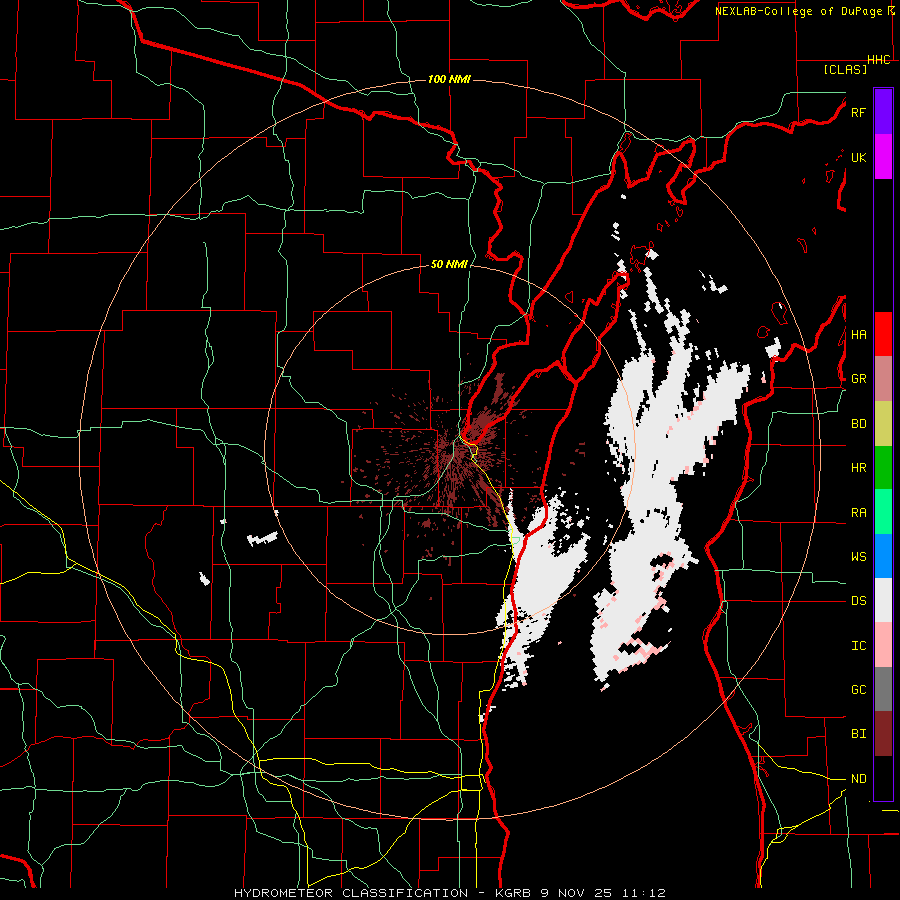Click the HYDROMETEOR CLASSIFICATION caption text

[x=351, y=893]
